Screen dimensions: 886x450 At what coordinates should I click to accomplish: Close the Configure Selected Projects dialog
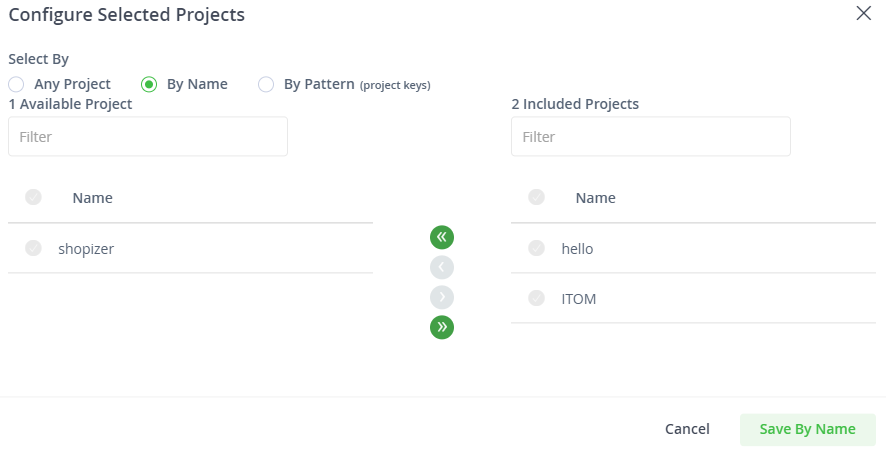863,13
